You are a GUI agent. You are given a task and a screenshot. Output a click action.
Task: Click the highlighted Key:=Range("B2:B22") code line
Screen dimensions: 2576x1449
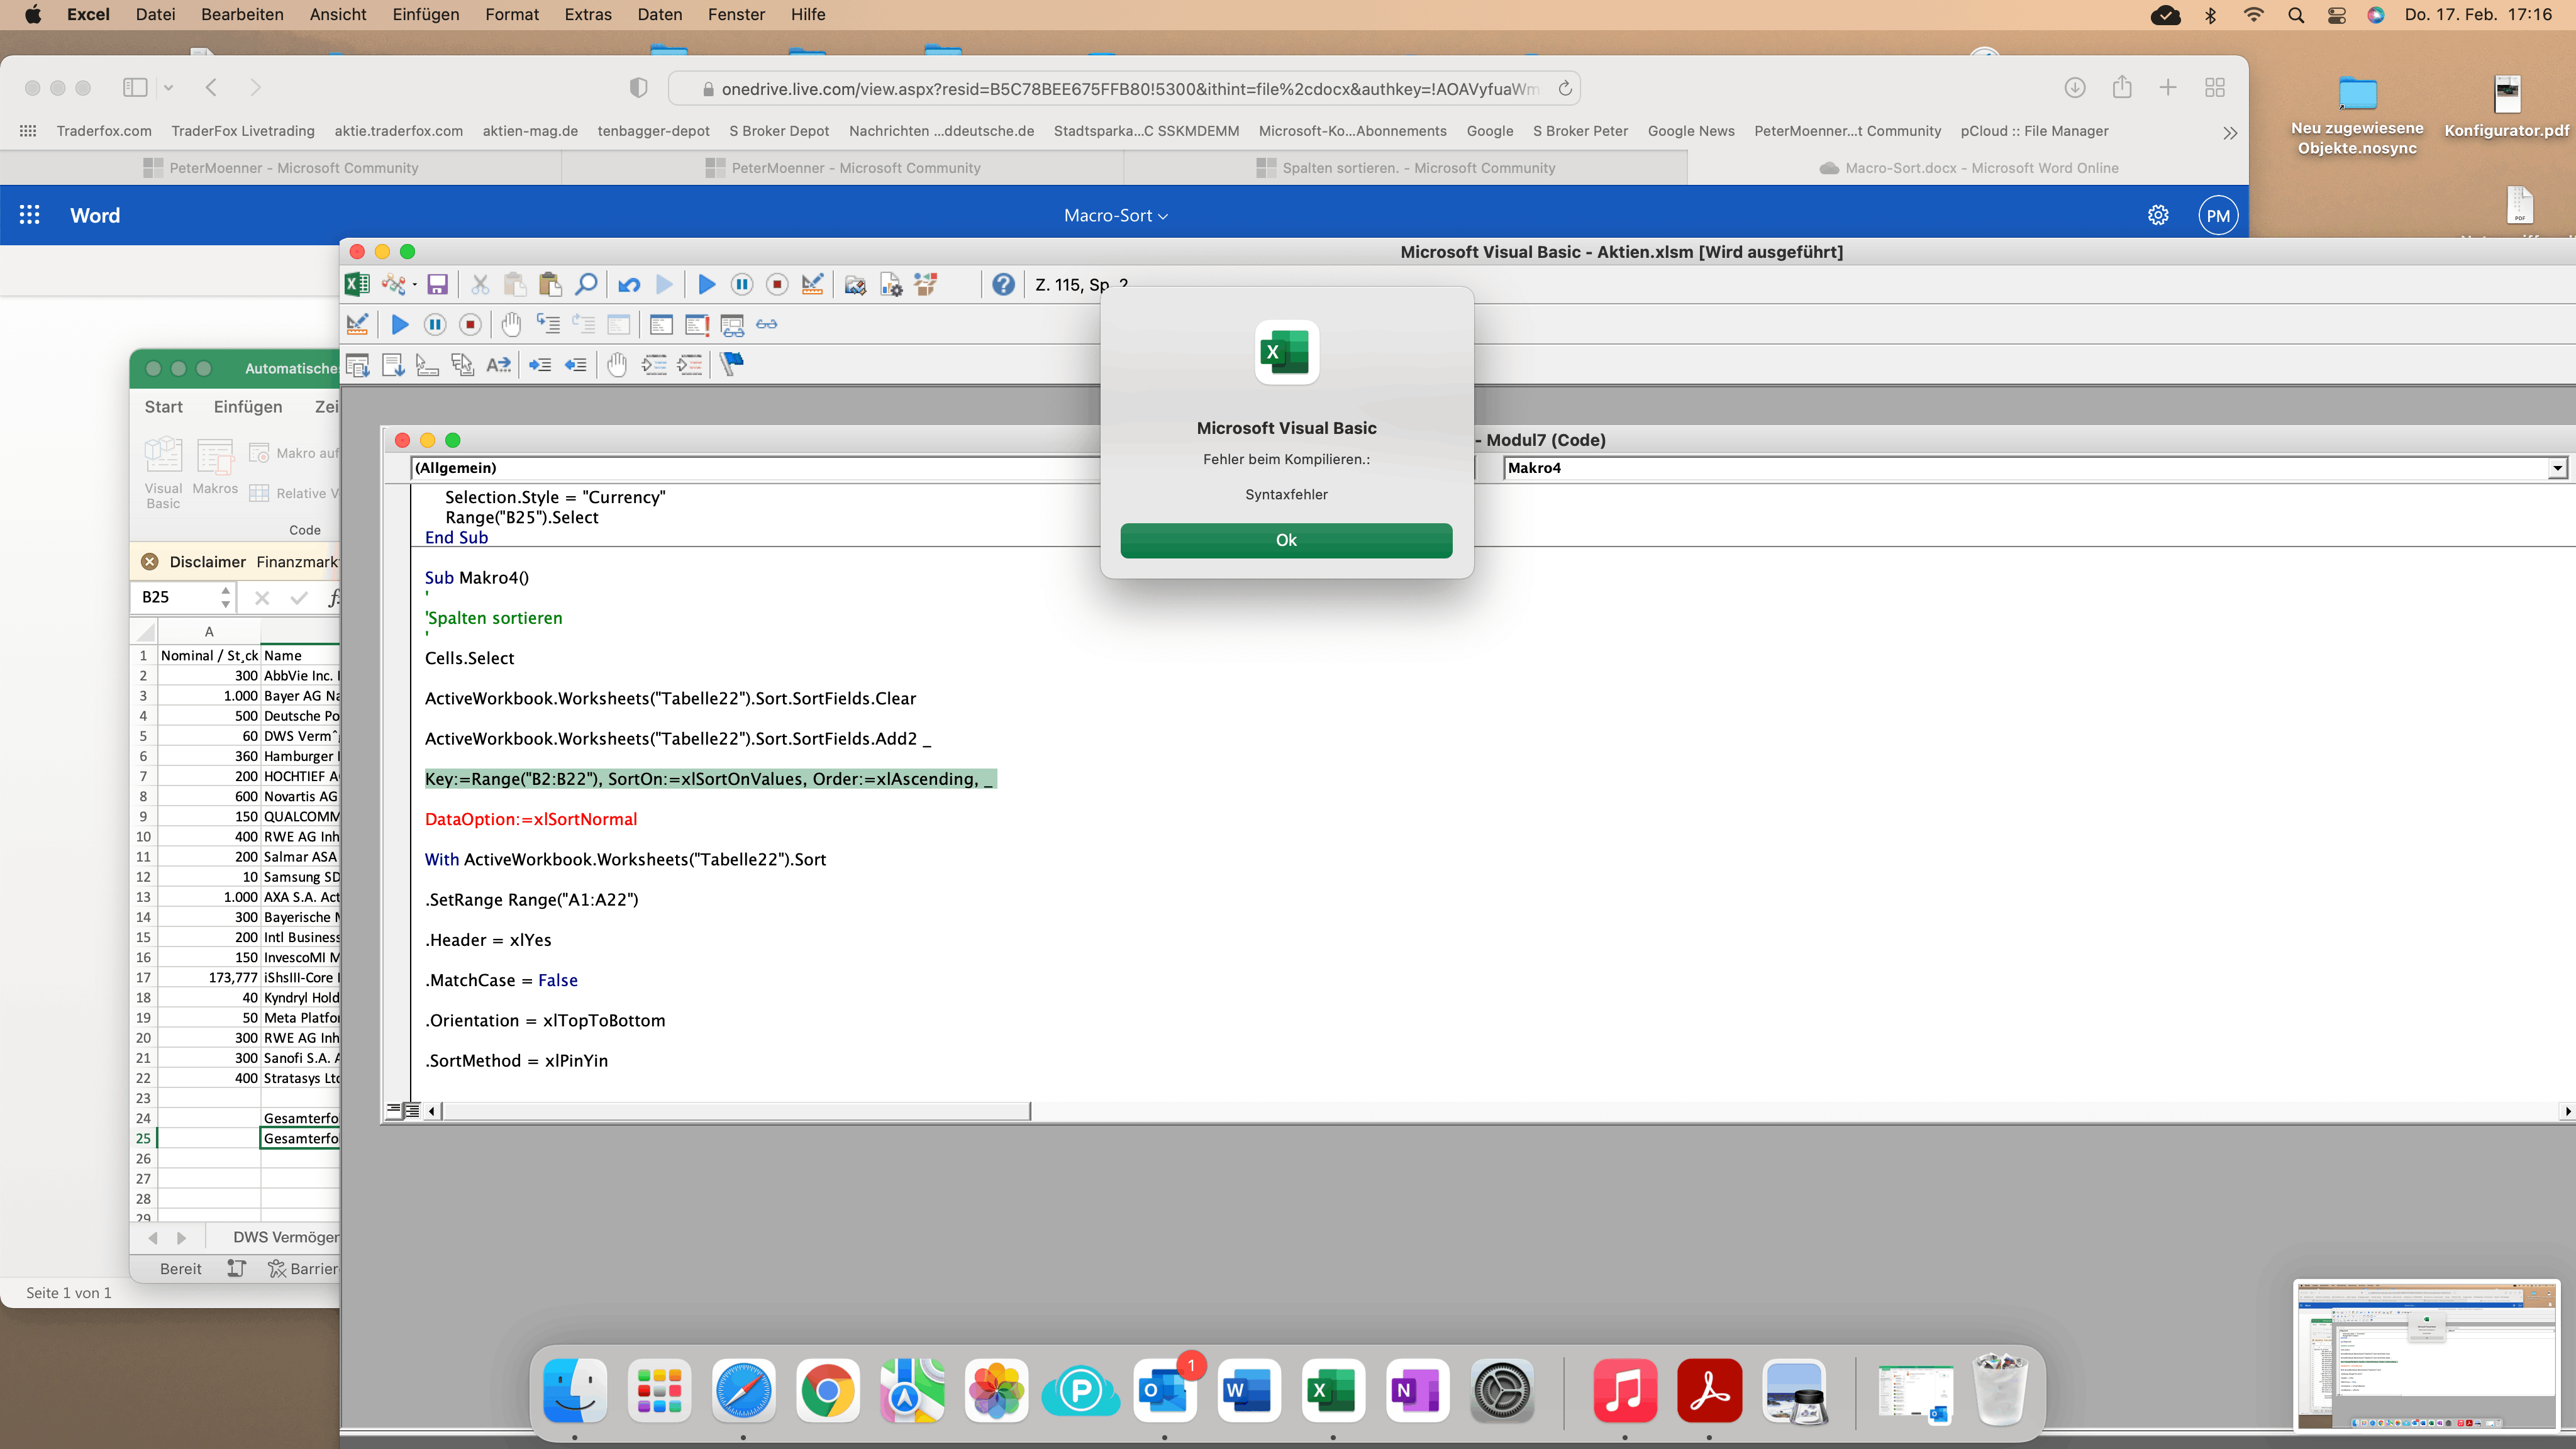click(x=710, y=779)
